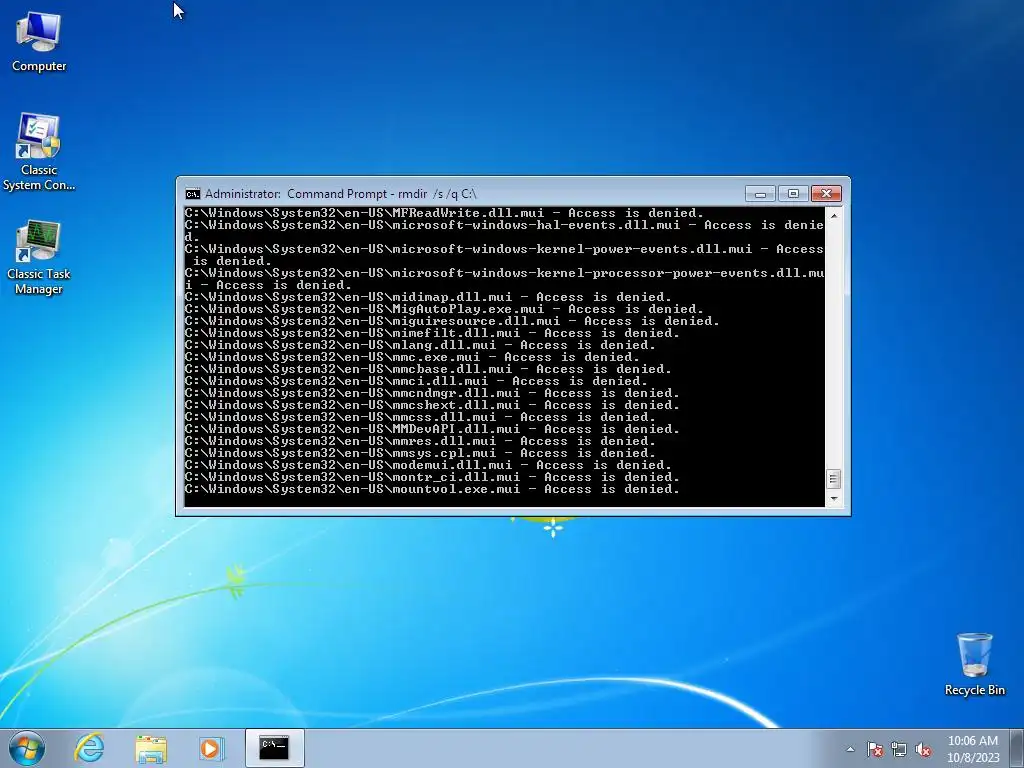This screenshot has width=1024, height=768.
Task: Select the Classic Task Manager shortcut
Action: (39, 257)
